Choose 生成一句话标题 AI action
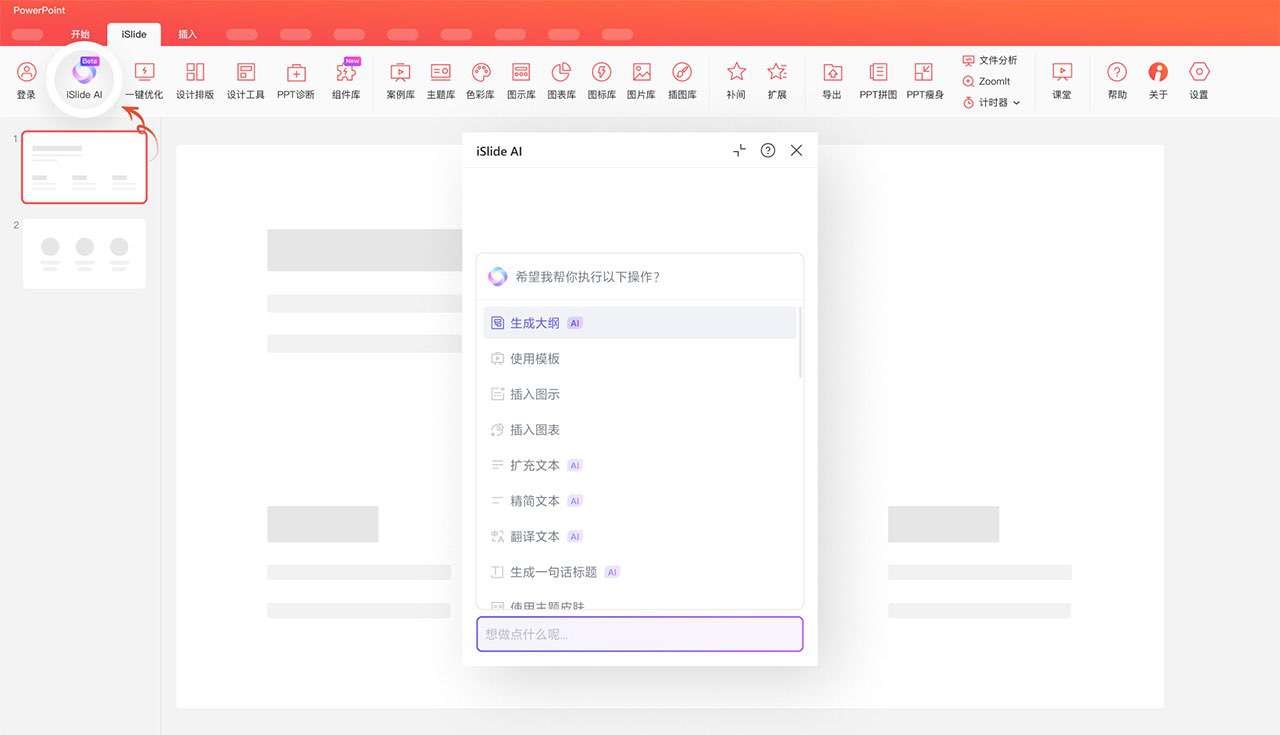 [640, 572]
